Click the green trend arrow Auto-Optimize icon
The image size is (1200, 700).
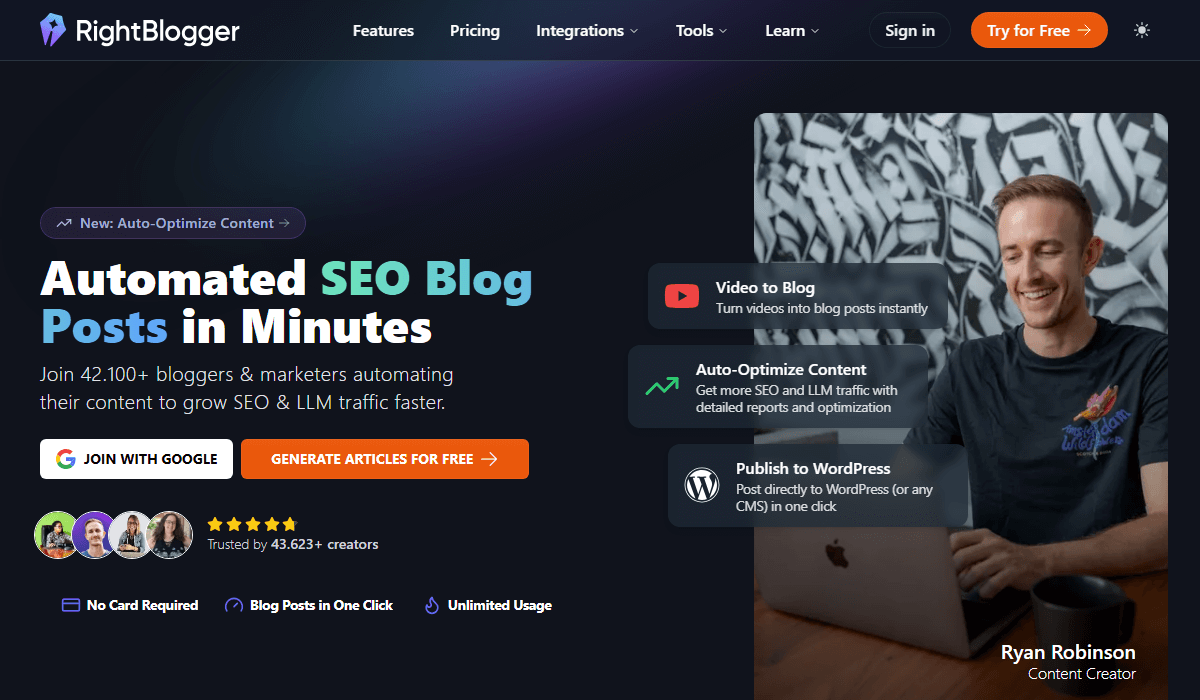(x=662, y=387)
